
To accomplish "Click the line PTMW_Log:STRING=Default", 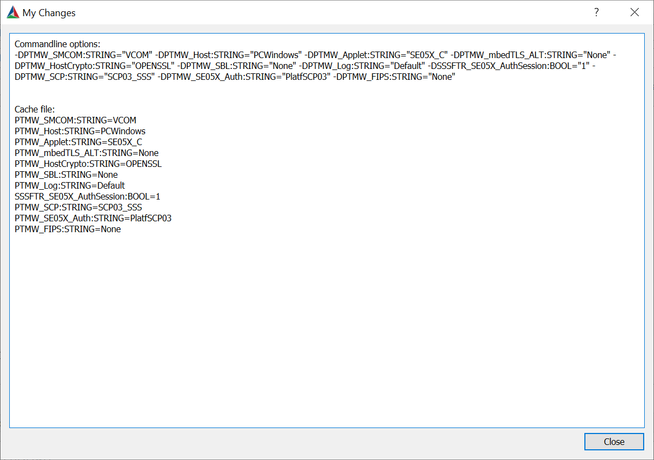I will tap(69, 186).
